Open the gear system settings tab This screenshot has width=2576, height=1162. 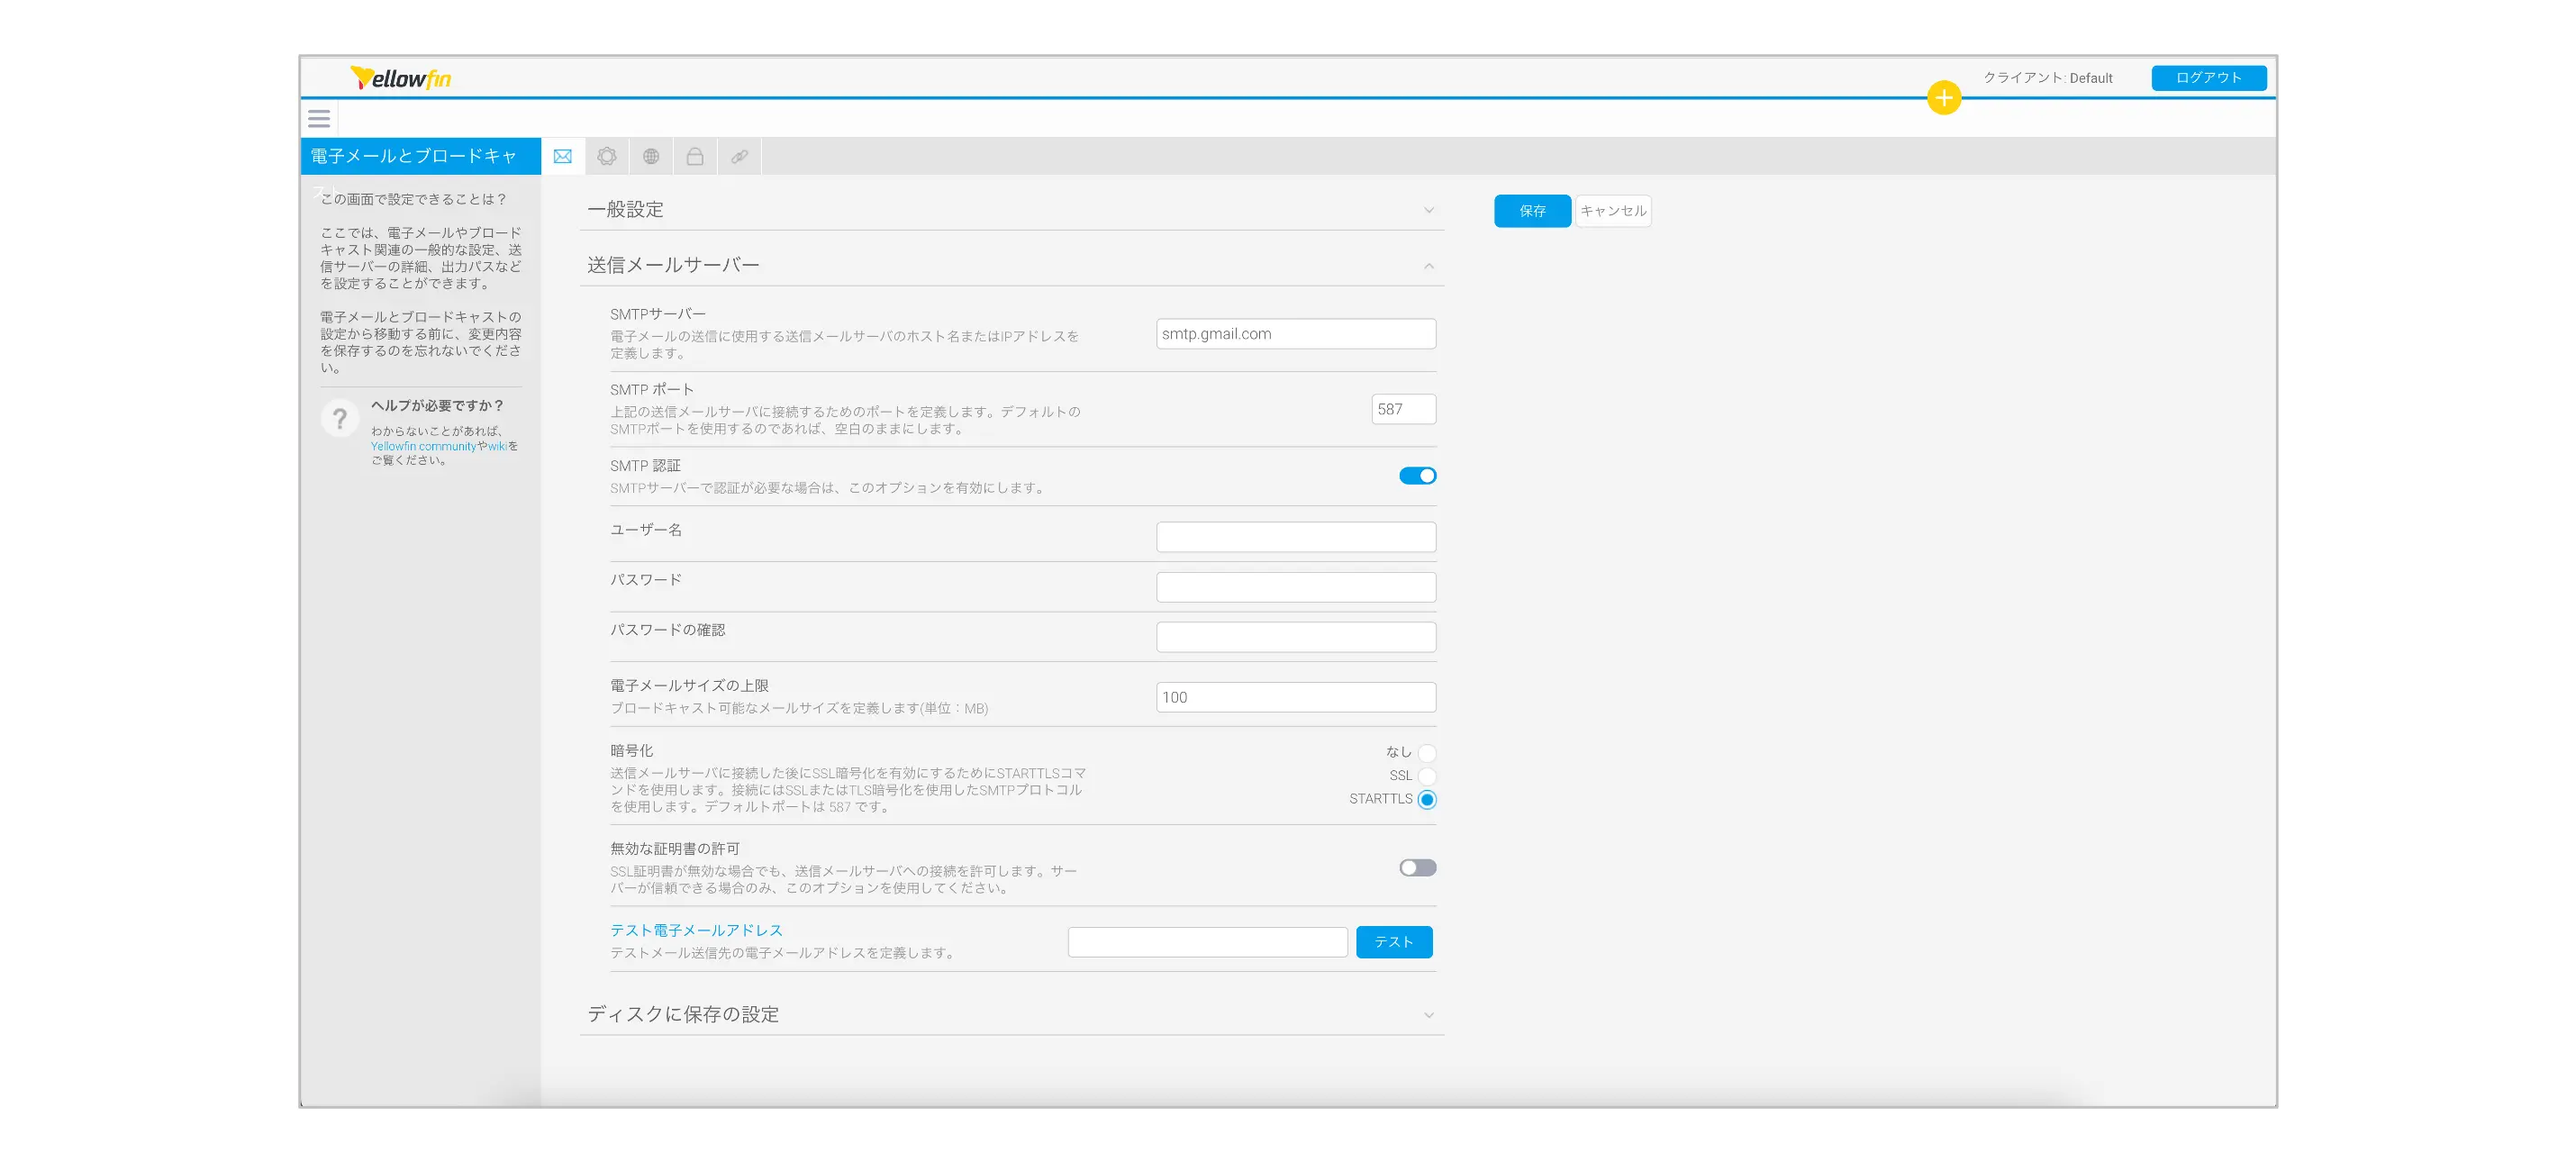click(607, 156)
